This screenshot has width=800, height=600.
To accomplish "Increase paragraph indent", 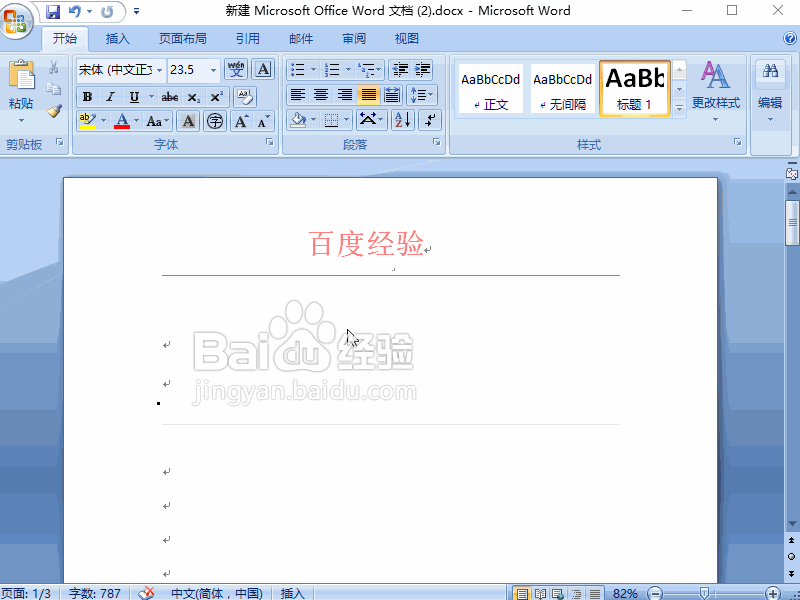I will (422, 69).
